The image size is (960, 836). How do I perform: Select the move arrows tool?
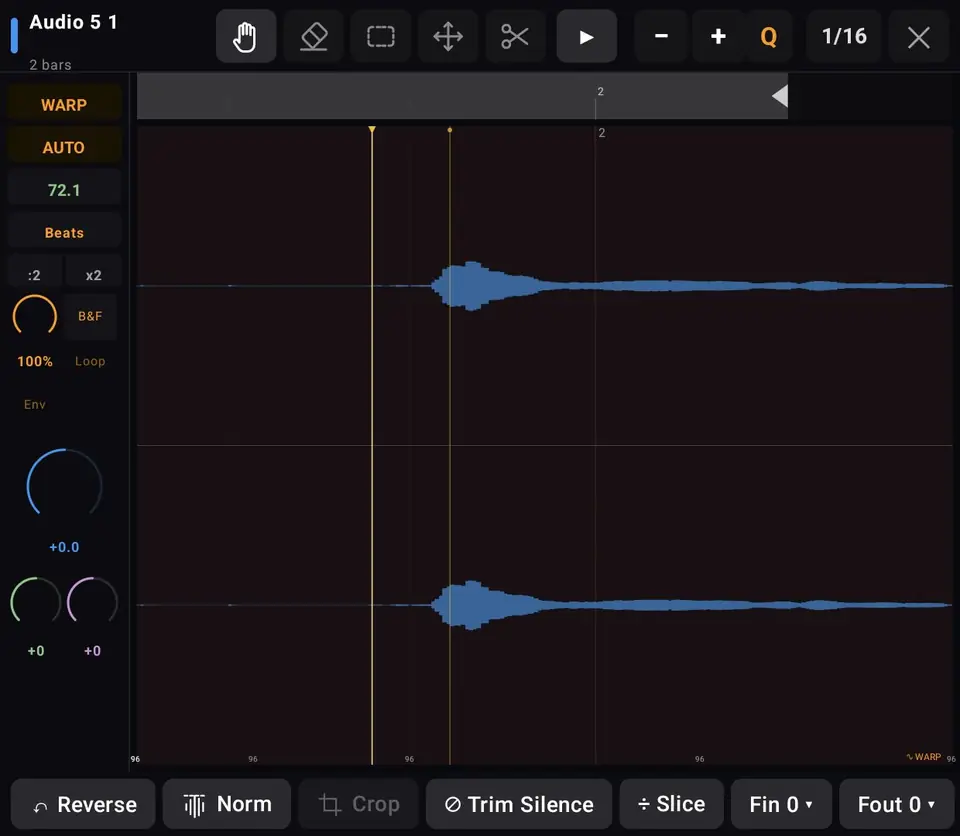pos(448,36)
